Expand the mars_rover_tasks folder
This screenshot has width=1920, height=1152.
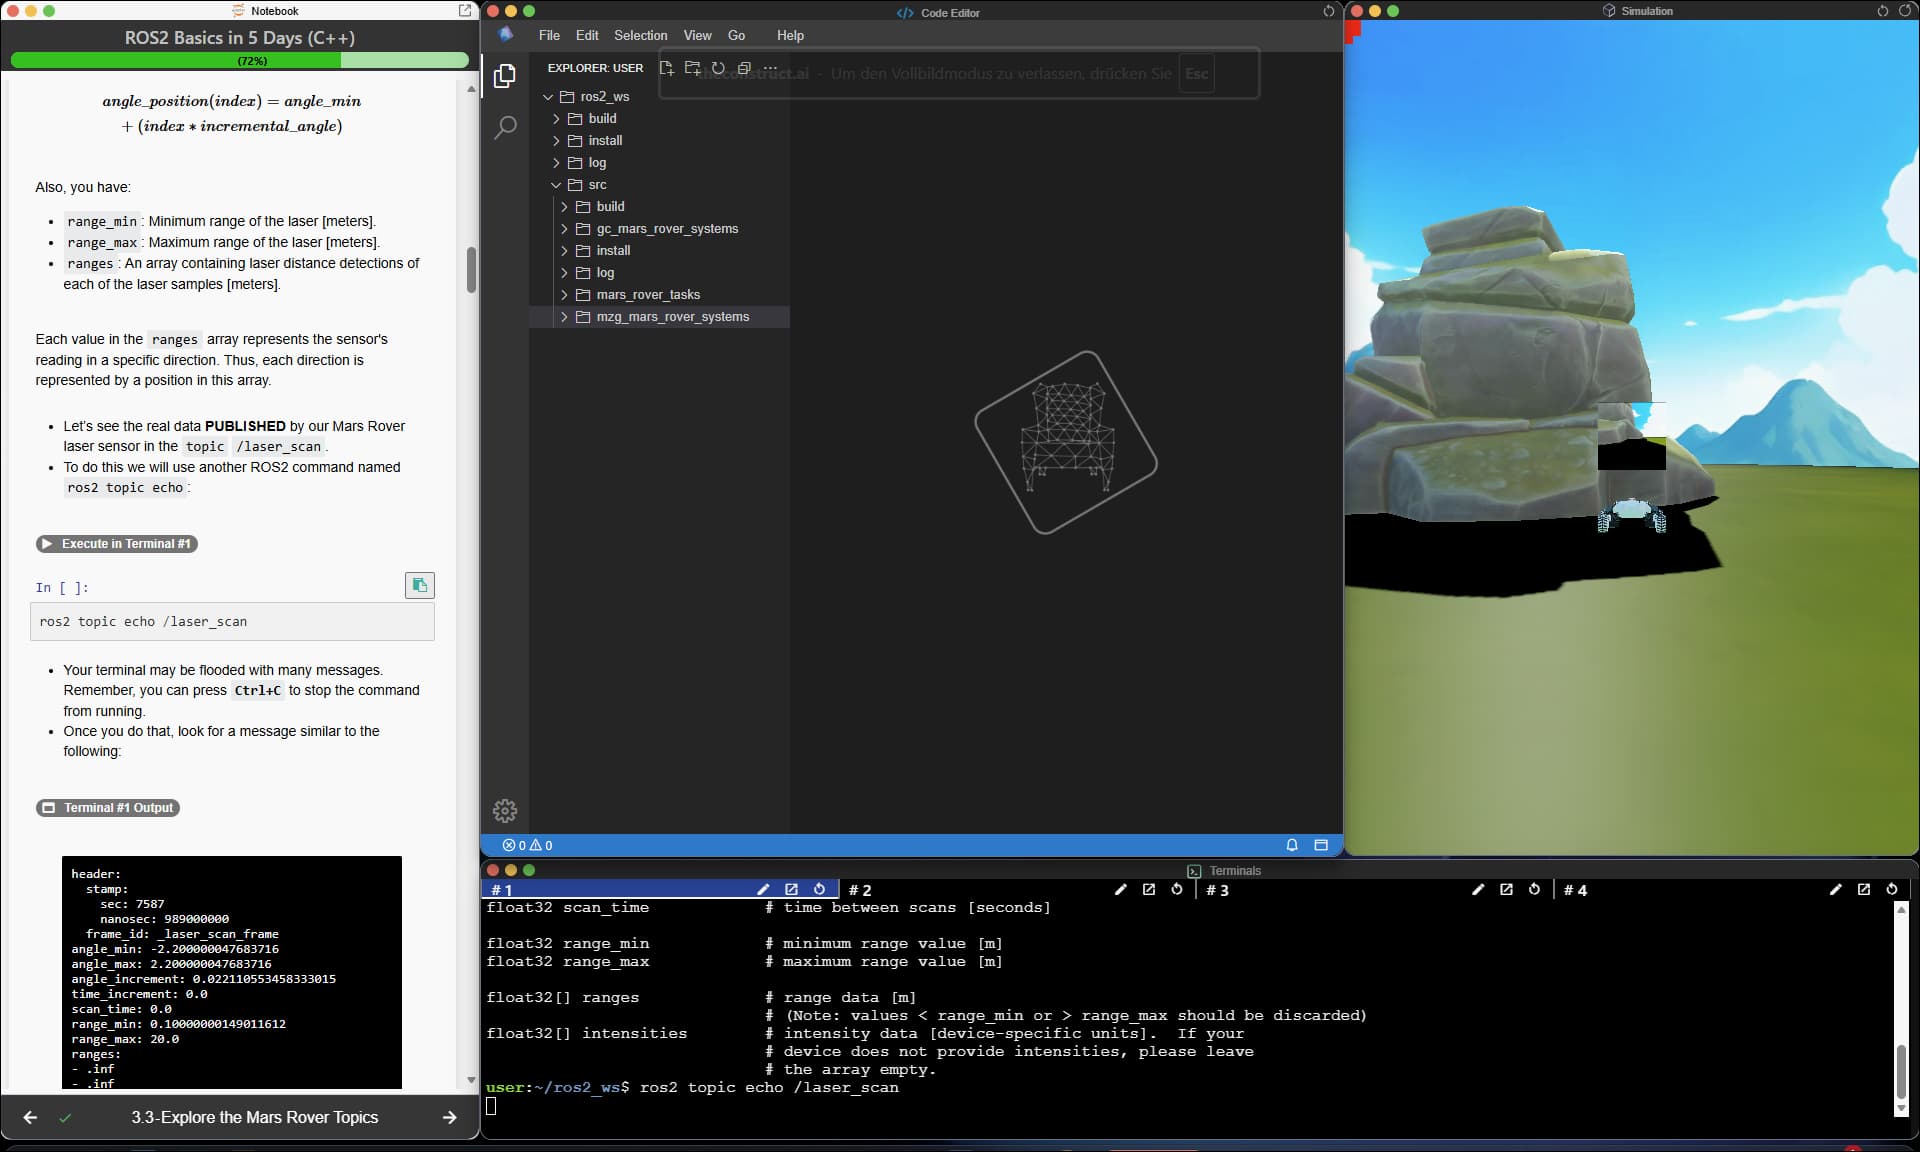click(648, 295)
